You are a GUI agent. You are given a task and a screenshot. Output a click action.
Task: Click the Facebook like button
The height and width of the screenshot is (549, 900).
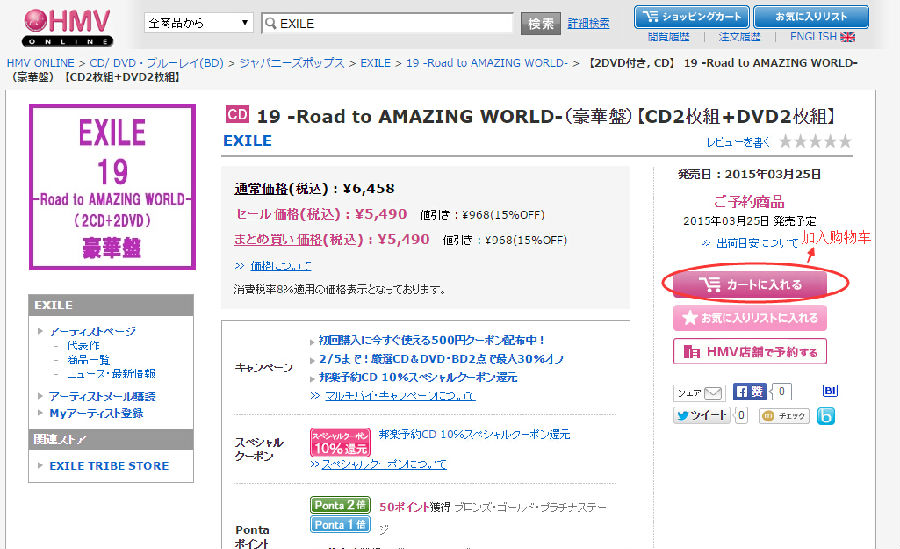[750, 392]
